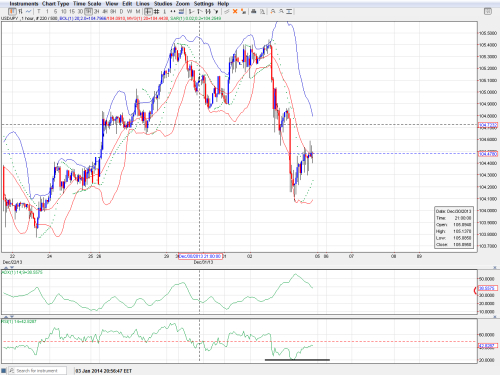
Task: Click the orange X delete icon
Action: click(235, 11)
